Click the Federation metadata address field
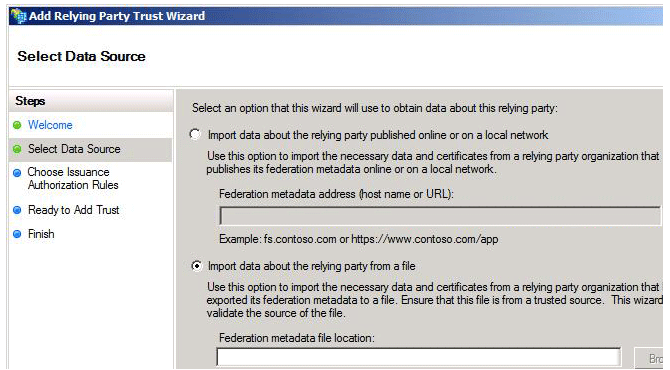This screenshot has width=670, height=370. (x=440, y=216)
